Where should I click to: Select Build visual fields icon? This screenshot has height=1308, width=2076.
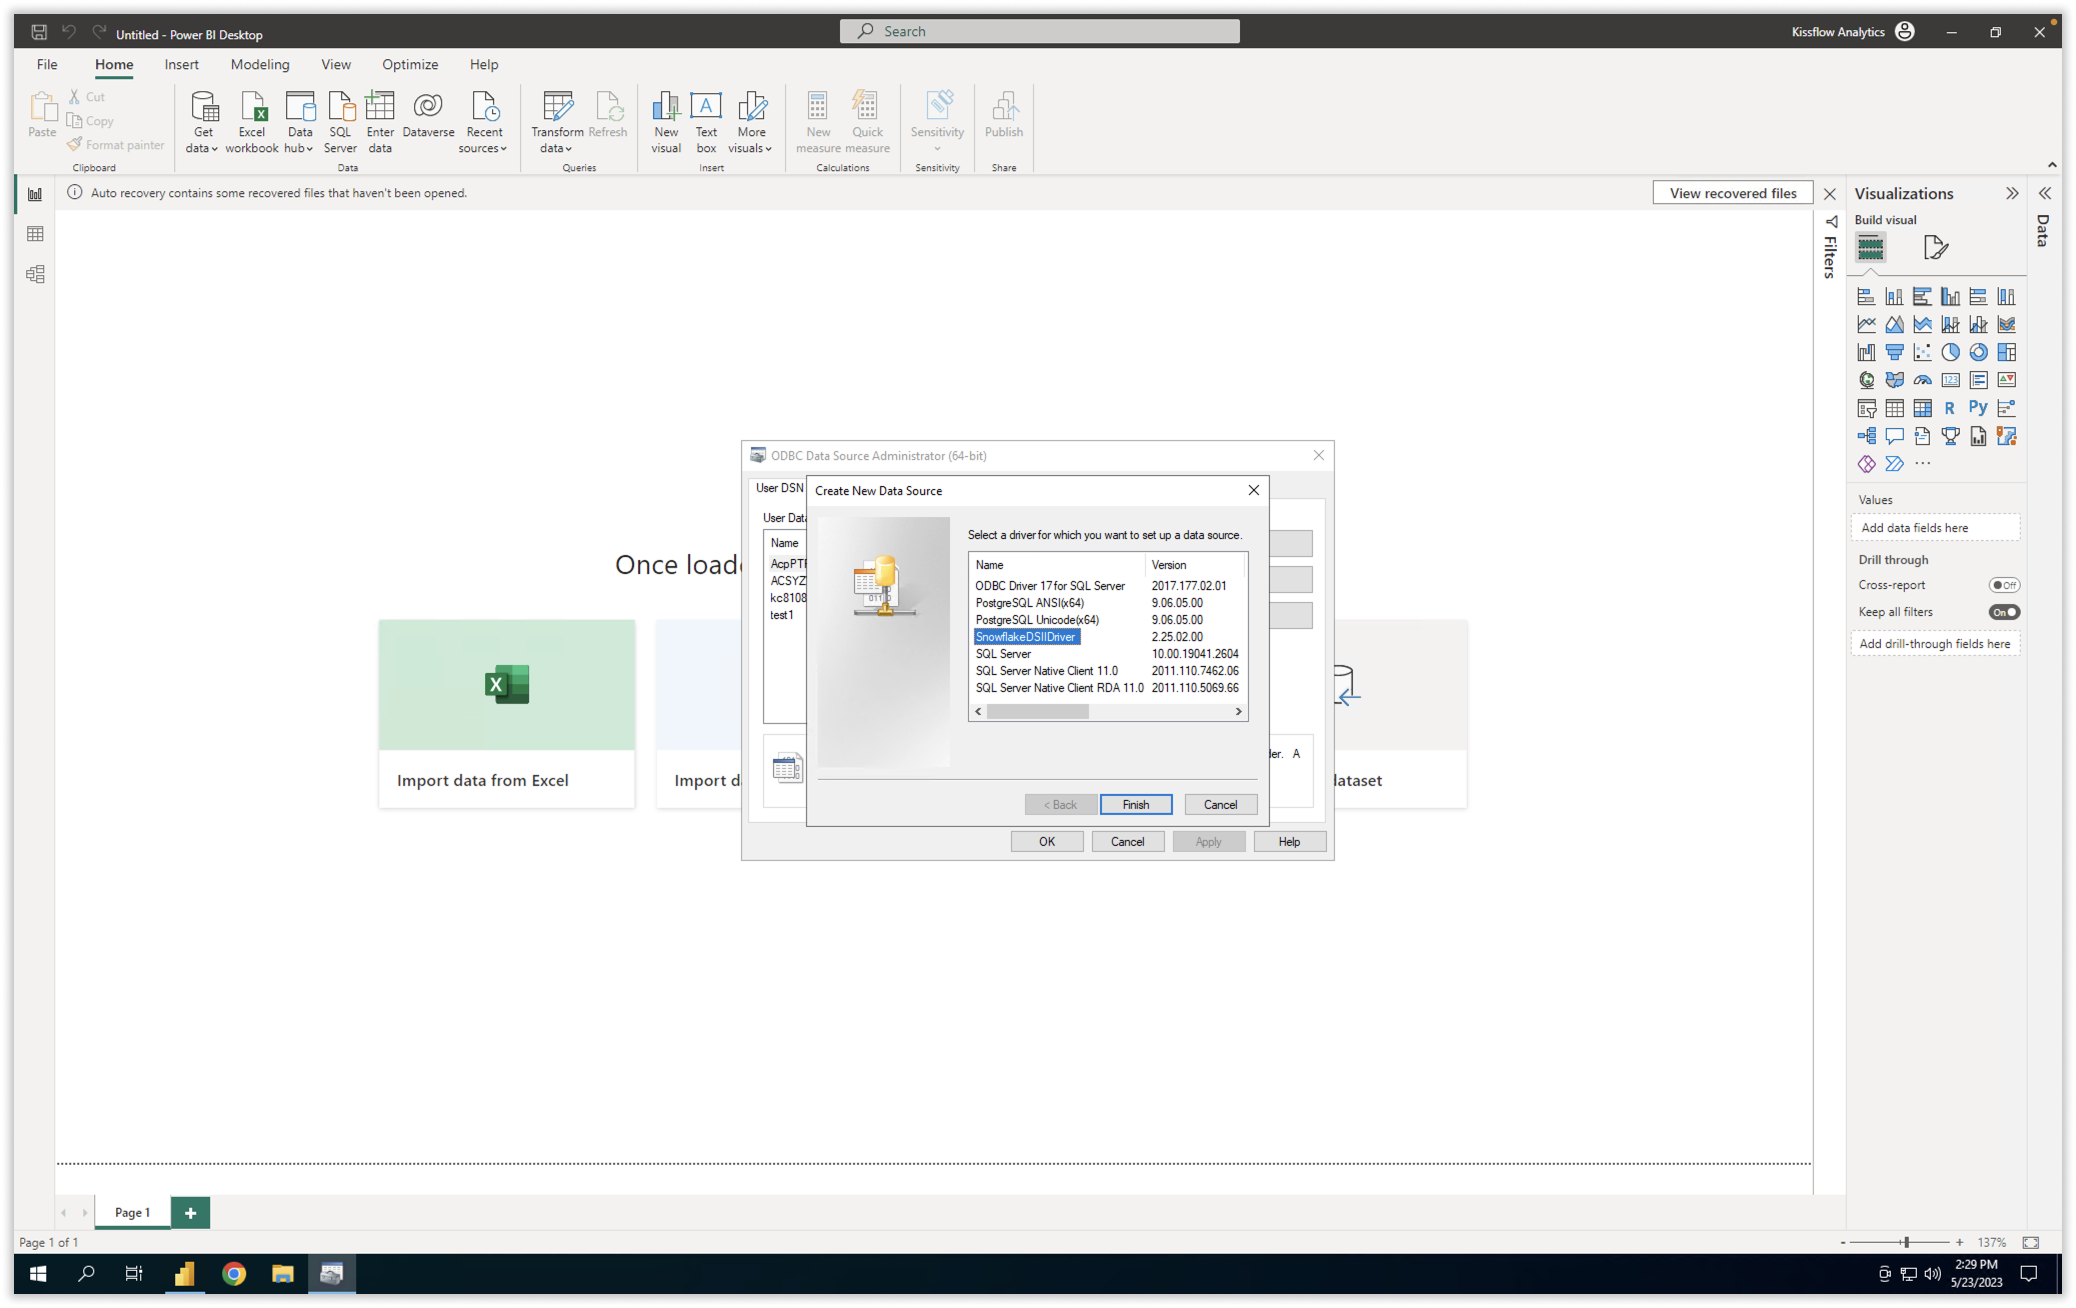pyautogui.click(x=1870, y=247)
